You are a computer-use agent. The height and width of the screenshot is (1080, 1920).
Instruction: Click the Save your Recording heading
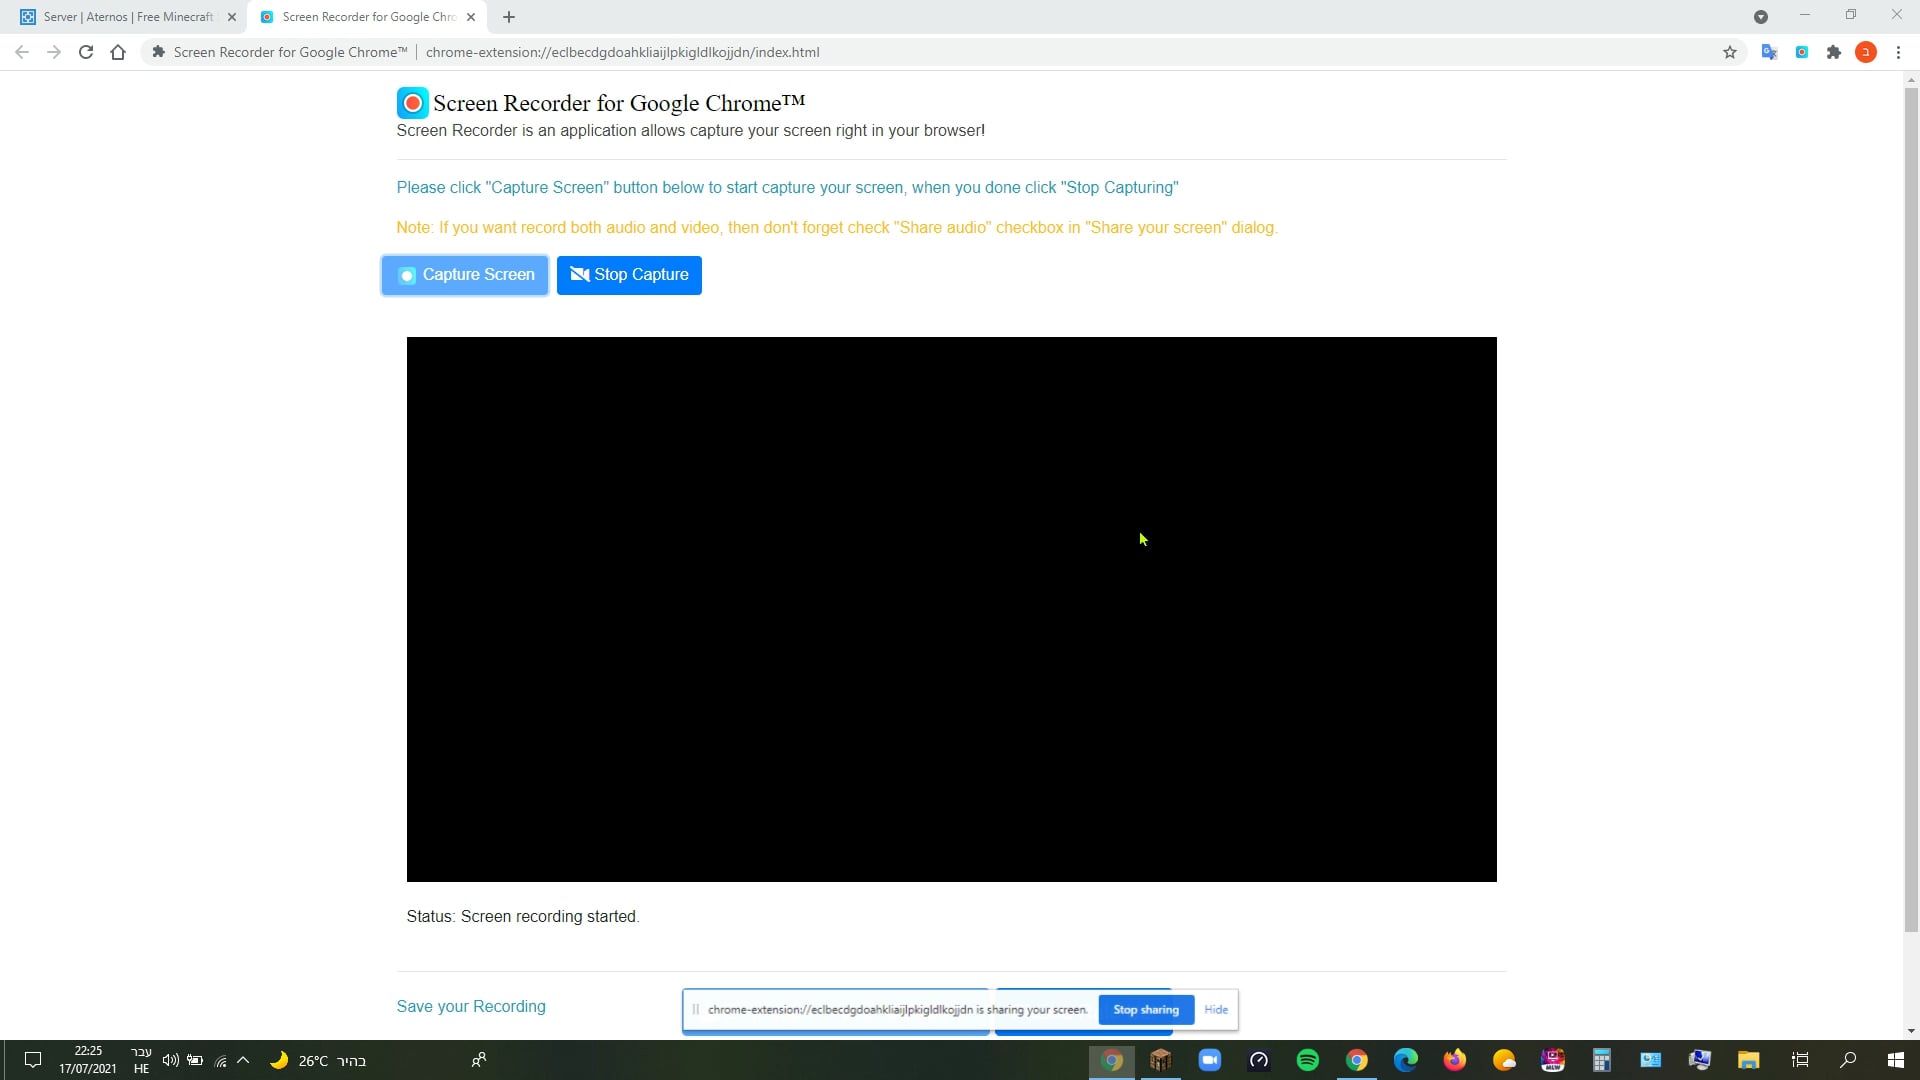[471, 1007]
